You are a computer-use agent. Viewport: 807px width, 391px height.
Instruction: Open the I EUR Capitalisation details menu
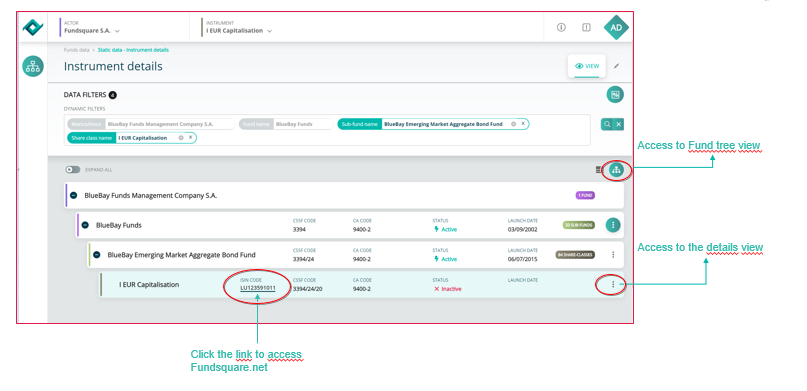point(613,285)
